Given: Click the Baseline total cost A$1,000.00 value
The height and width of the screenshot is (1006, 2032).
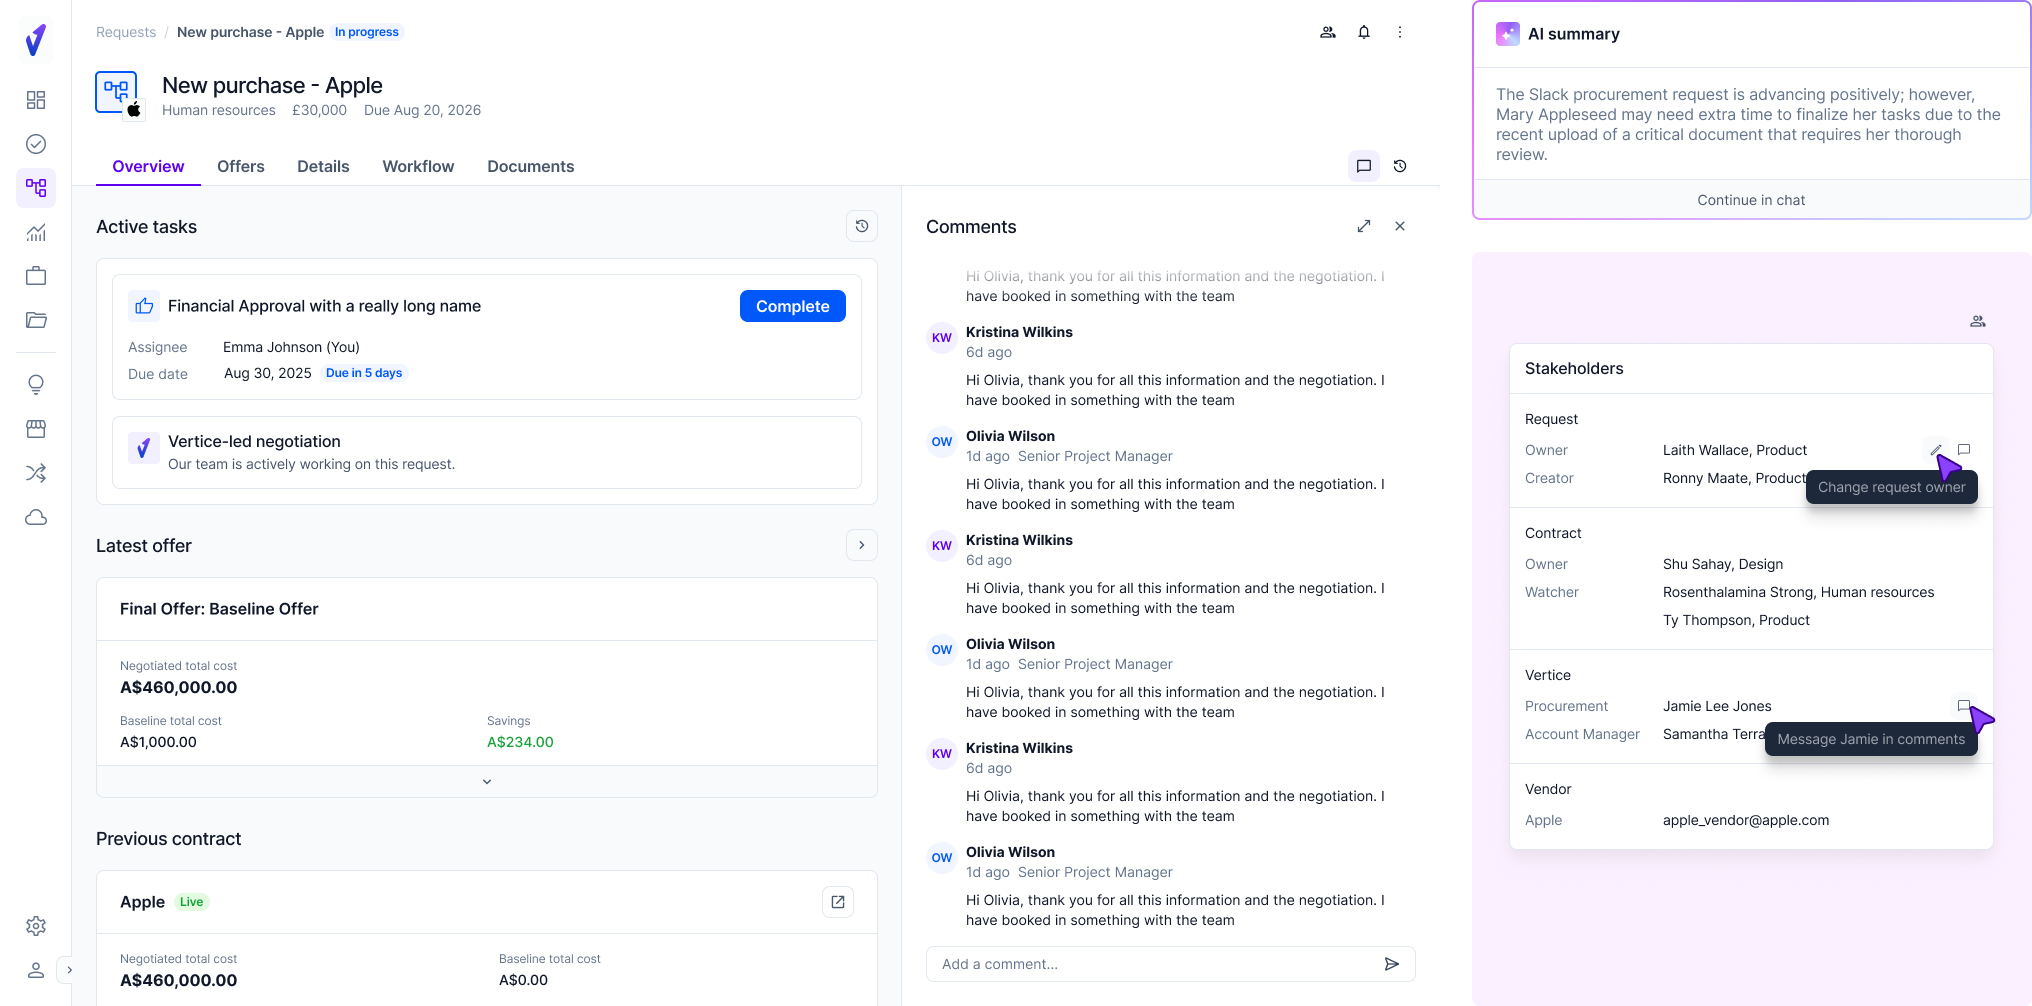Looking at the screenshot, I should 158,742.
